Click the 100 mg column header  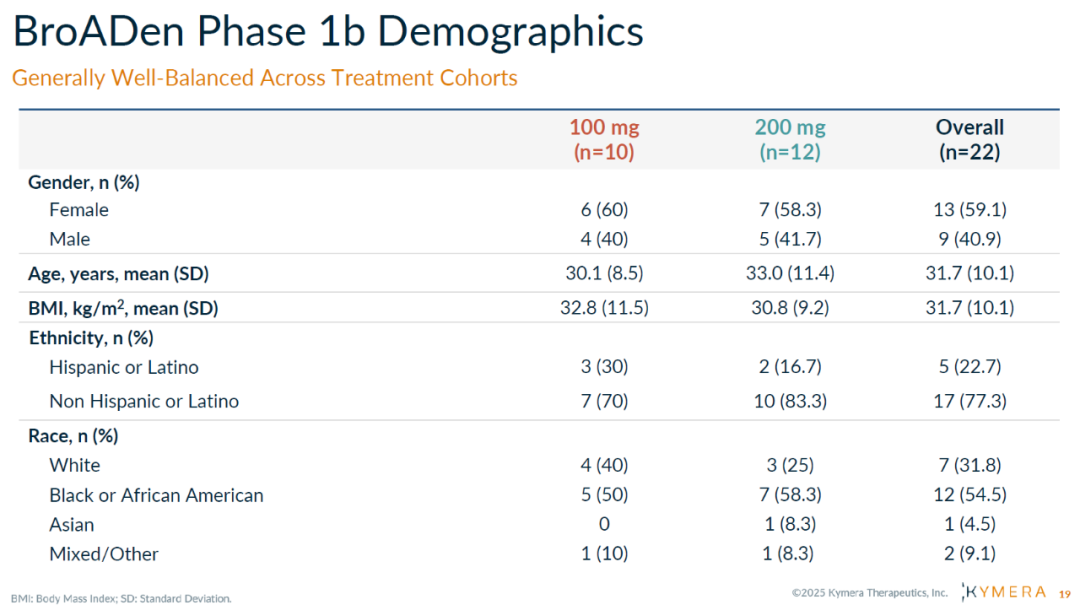pos(604,139)
